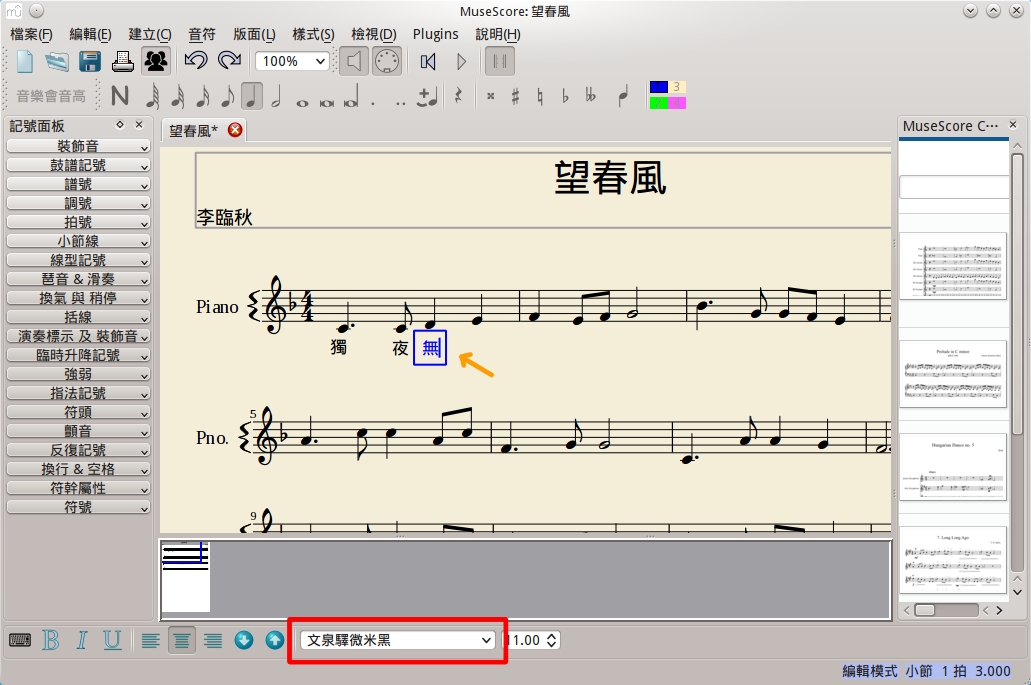
Task: Open the 編輯(E) menu
Action: point(90,34)
